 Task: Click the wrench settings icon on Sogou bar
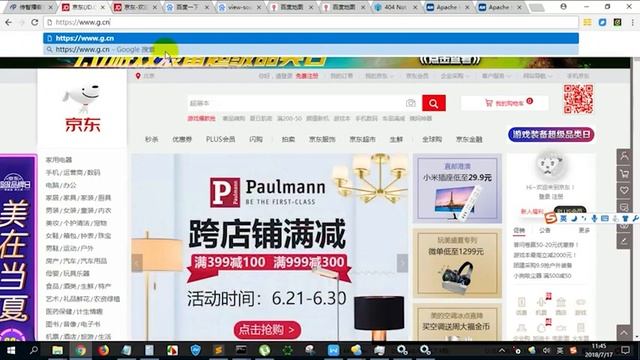636,219
